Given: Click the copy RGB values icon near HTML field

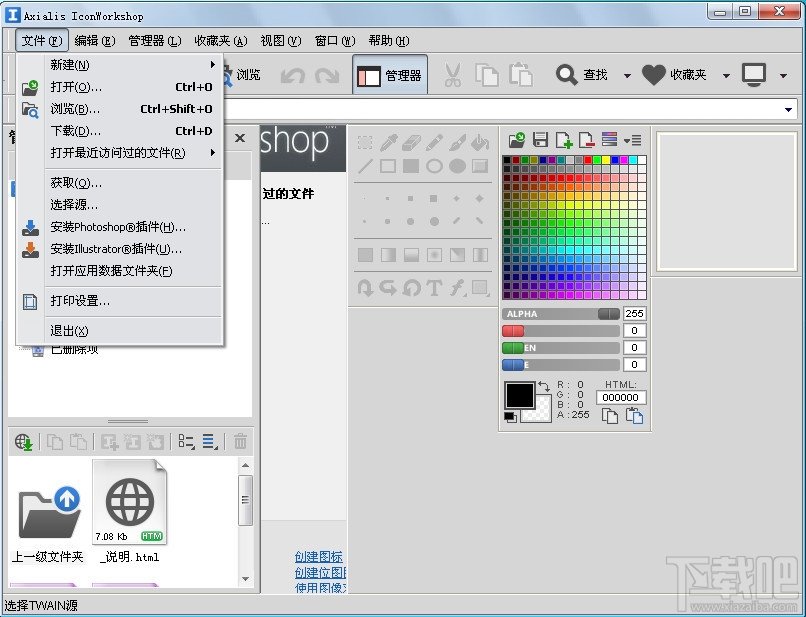Looking at the screenshot, I should 608,415.
